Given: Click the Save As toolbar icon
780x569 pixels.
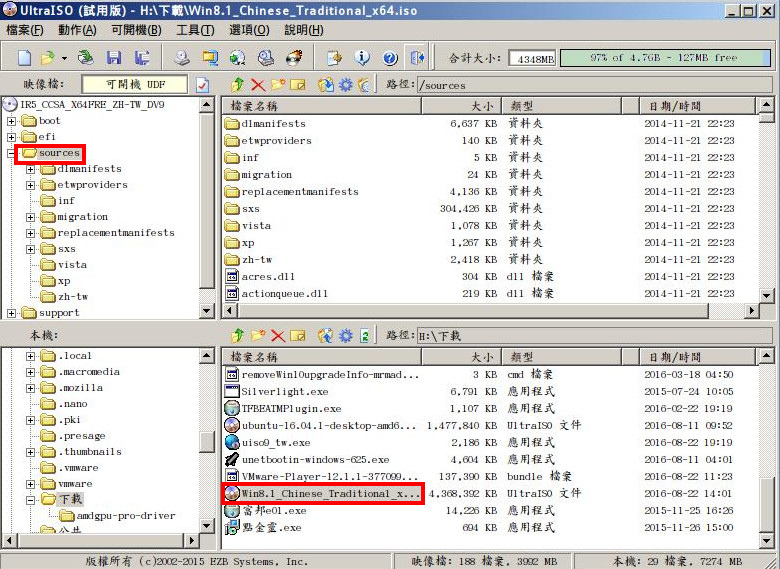Looking at the screenshot, I should click(x=142, y=58).
